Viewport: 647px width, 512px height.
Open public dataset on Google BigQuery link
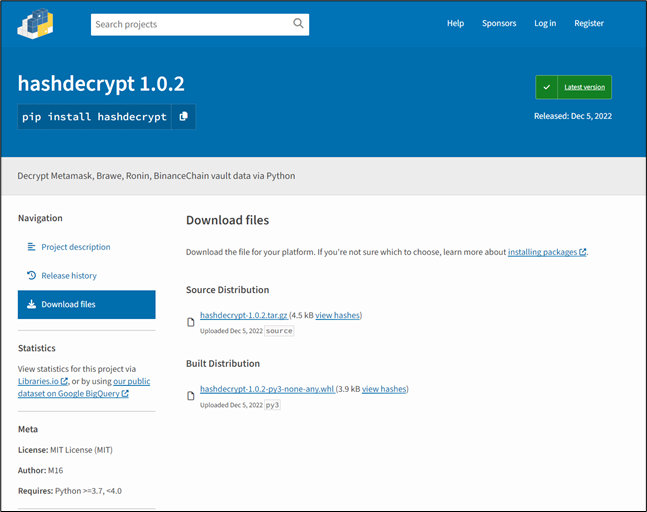tap(84, 387)
